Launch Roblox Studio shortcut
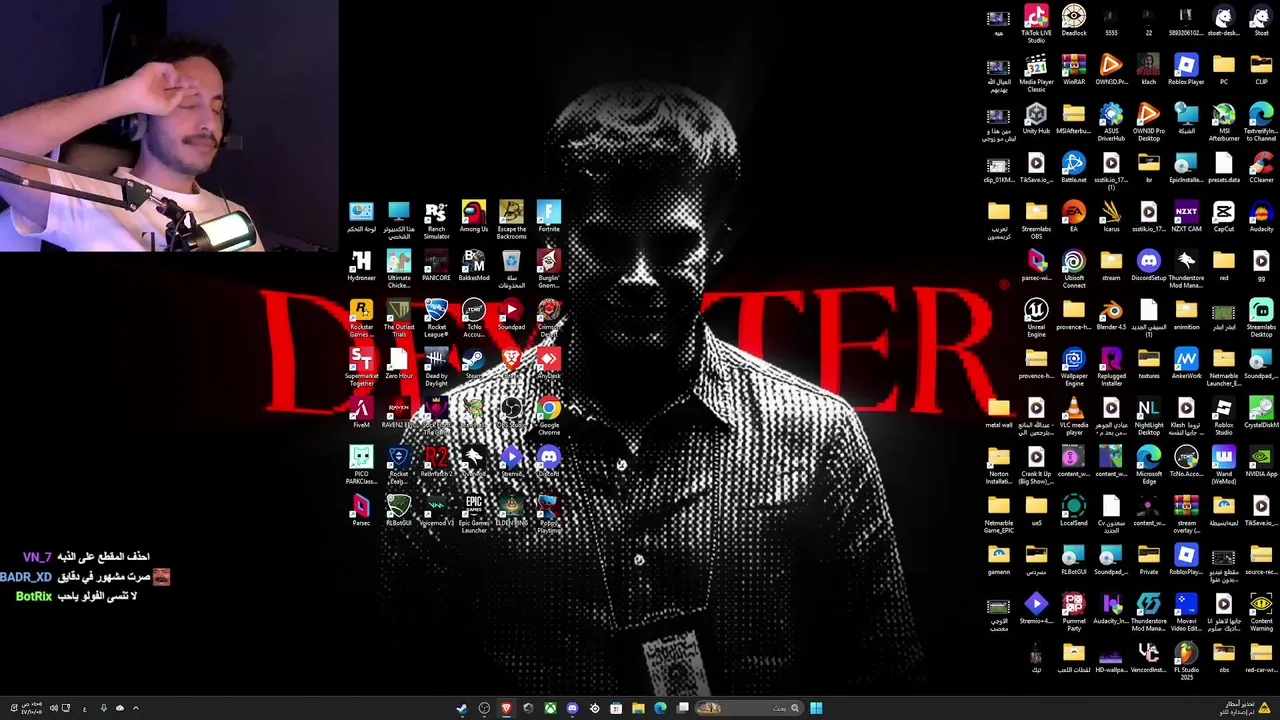1280x720 pixels. (1224, 416)
